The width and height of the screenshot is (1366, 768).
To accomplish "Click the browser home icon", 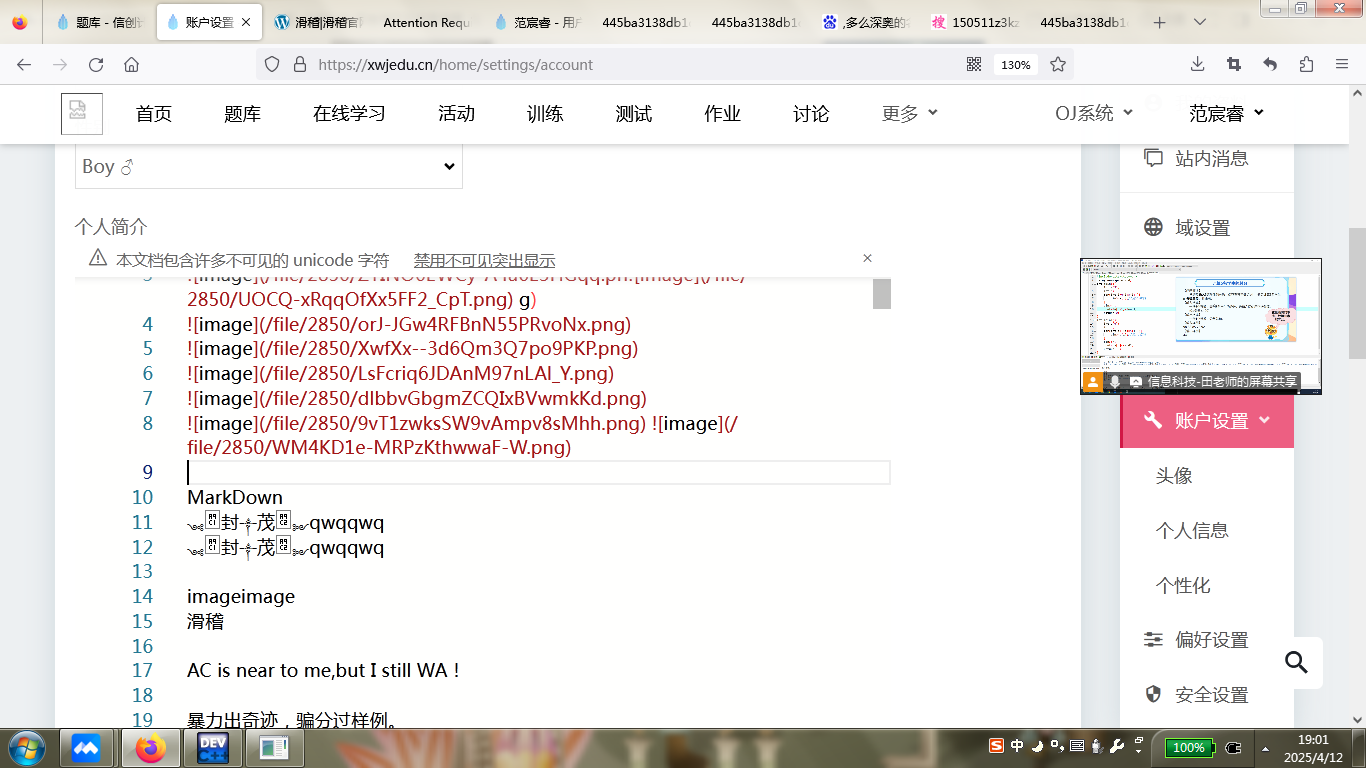I will point(131,64).
